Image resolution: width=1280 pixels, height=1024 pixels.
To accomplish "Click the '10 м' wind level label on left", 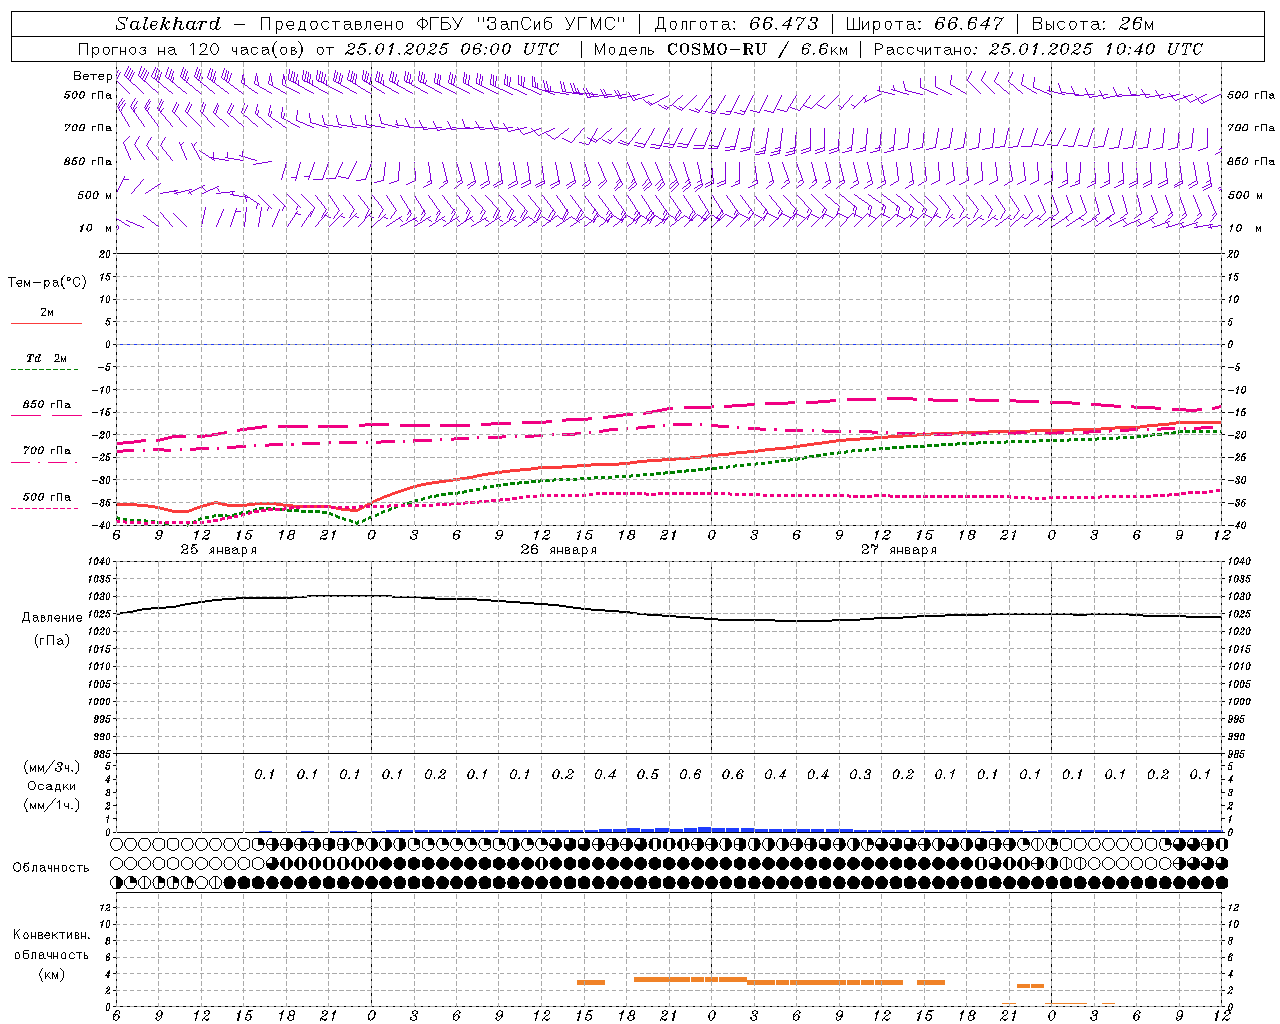I will tap(97, 228).
